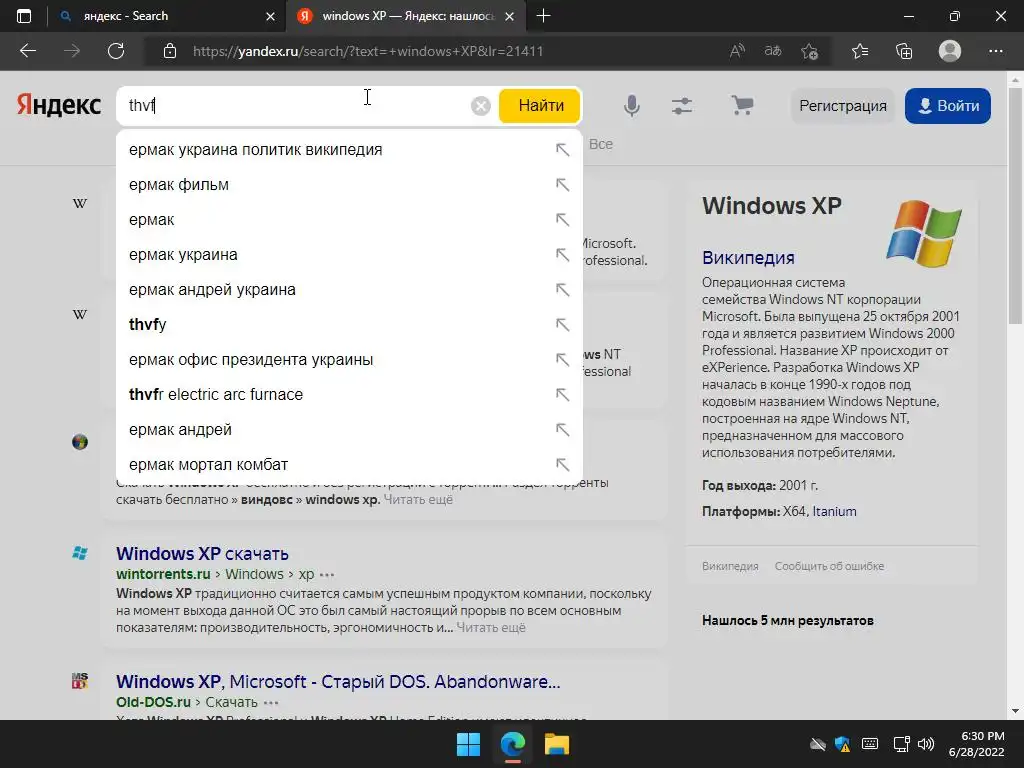
Task: Expand 'Читать ещё' in wintorrents.ru snippet
Action: 490,628
